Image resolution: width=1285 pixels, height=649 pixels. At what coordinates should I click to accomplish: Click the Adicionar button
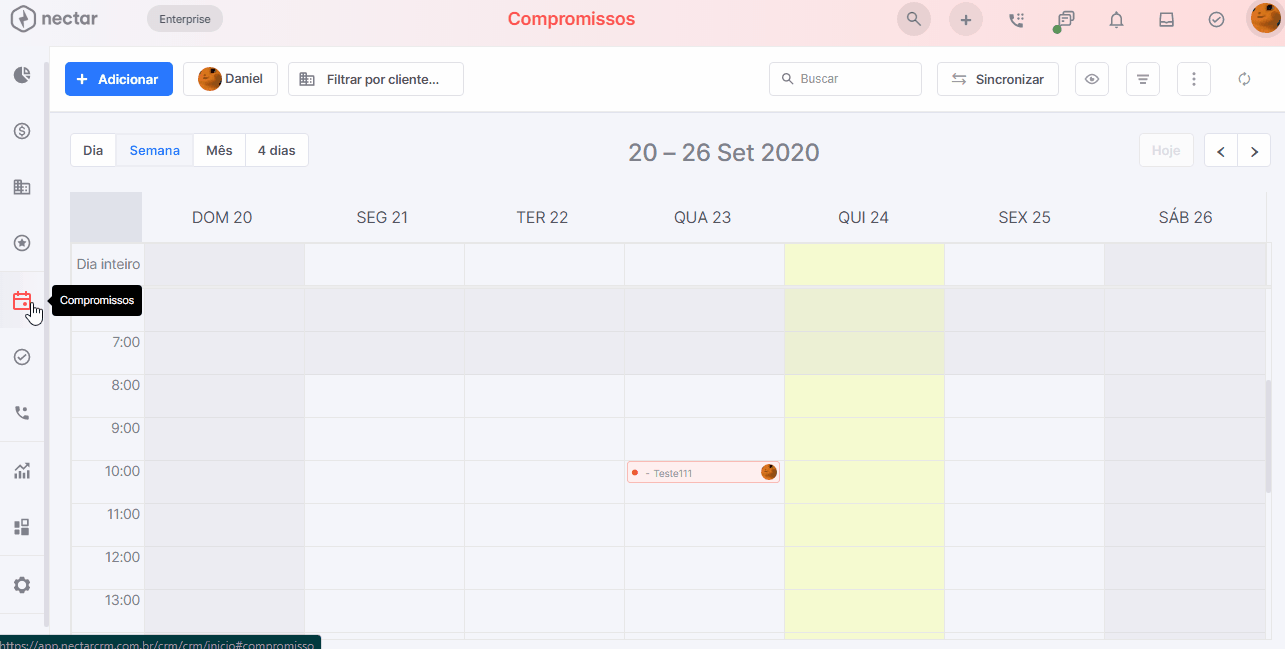click(119, 79)
